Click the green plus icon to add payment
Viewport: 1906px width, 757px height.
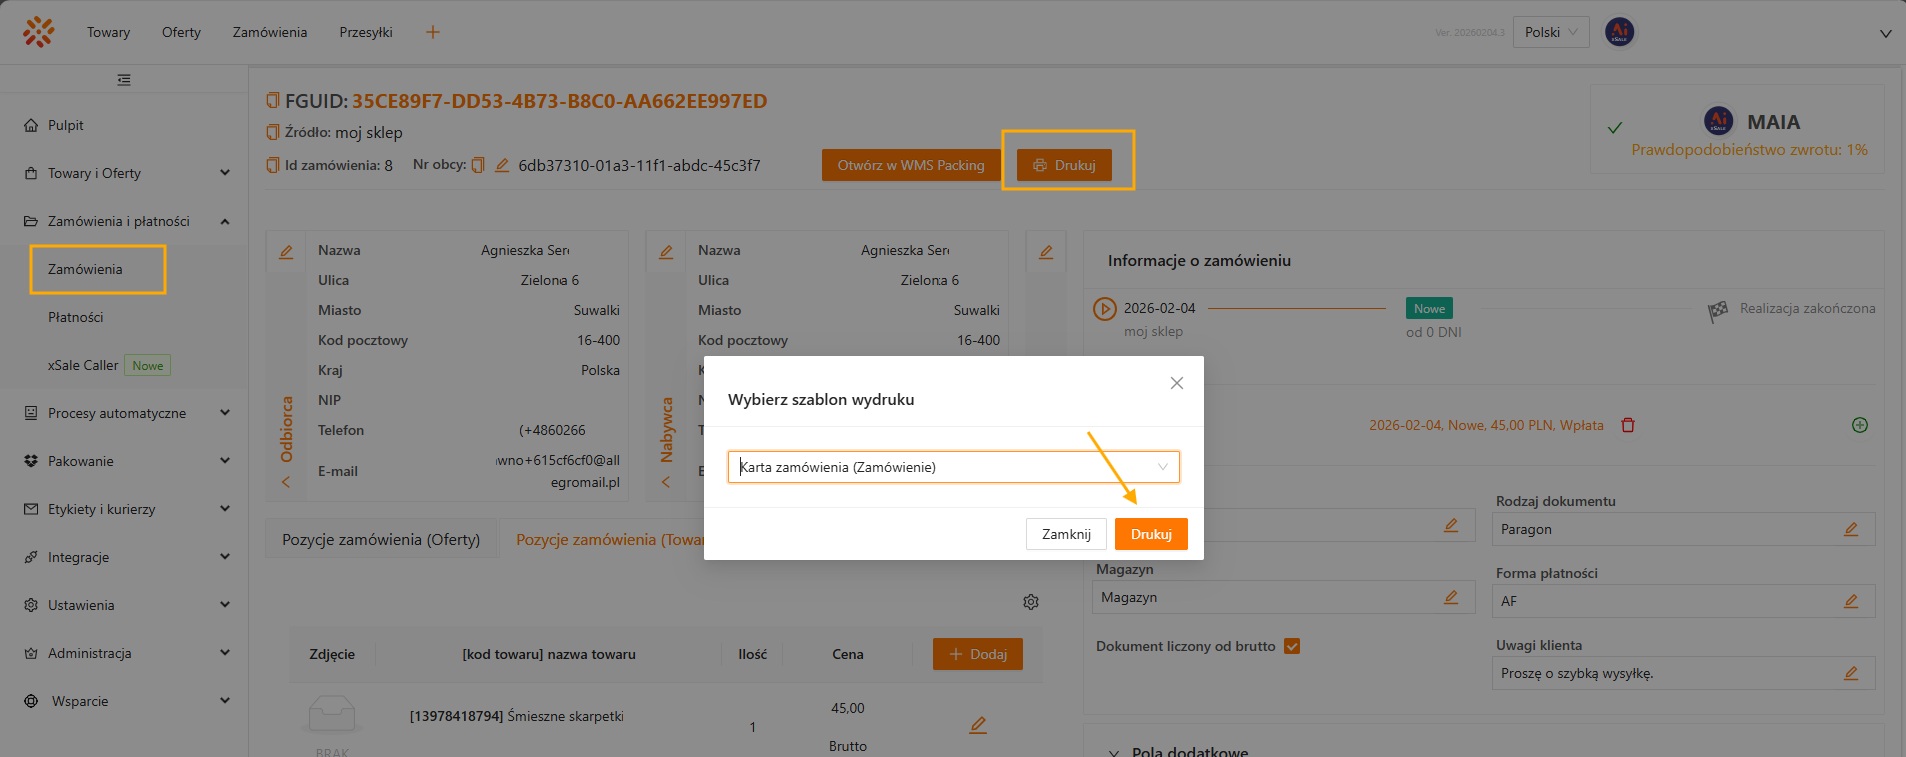coord(1859,425)
